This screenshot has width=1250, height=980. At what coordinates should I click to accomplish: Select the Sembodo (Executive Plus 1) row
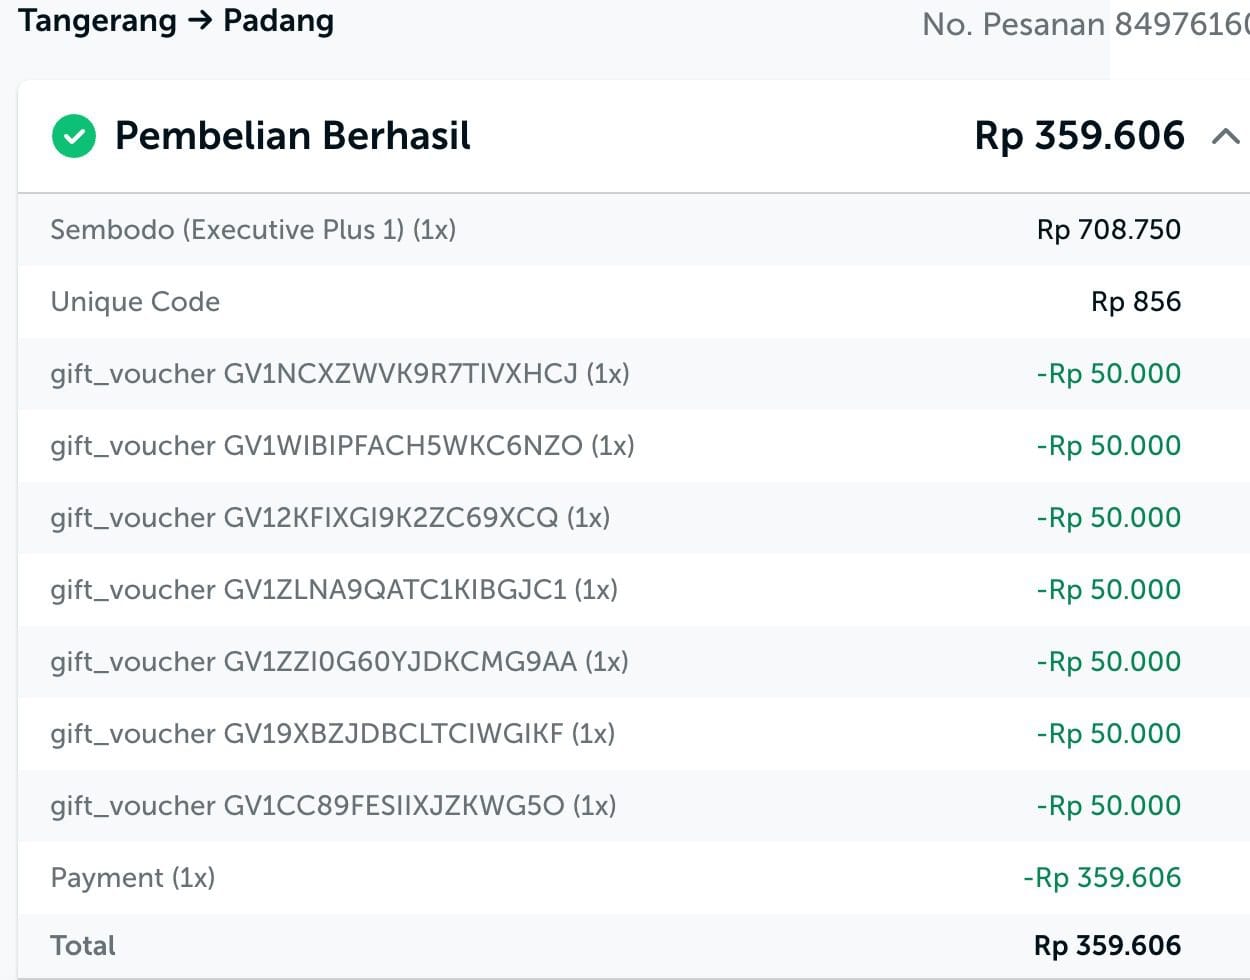tap(253, 230)
